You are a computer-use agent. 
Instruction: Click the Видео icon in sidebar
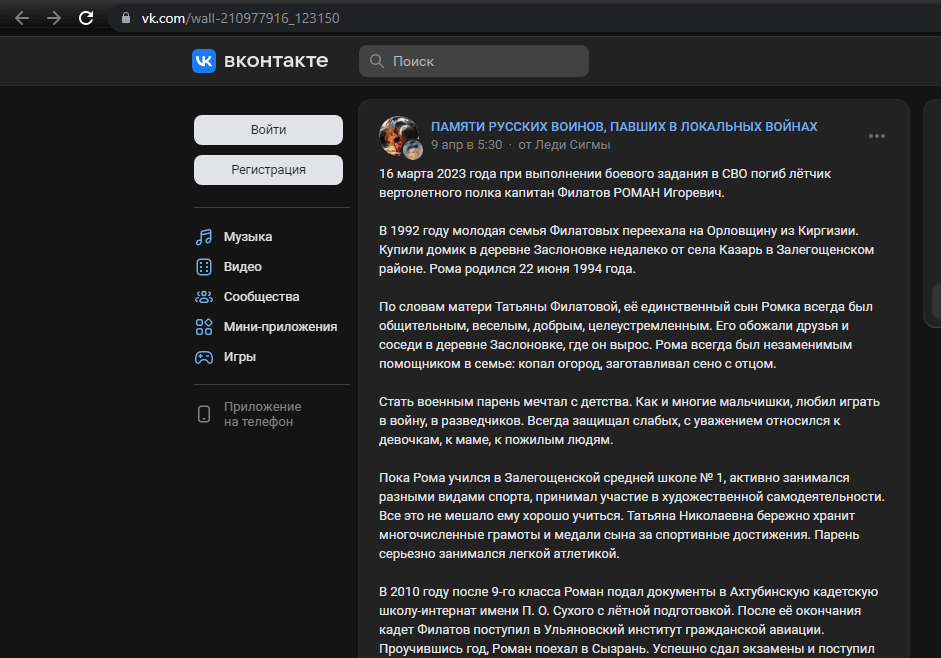[204, 267]
